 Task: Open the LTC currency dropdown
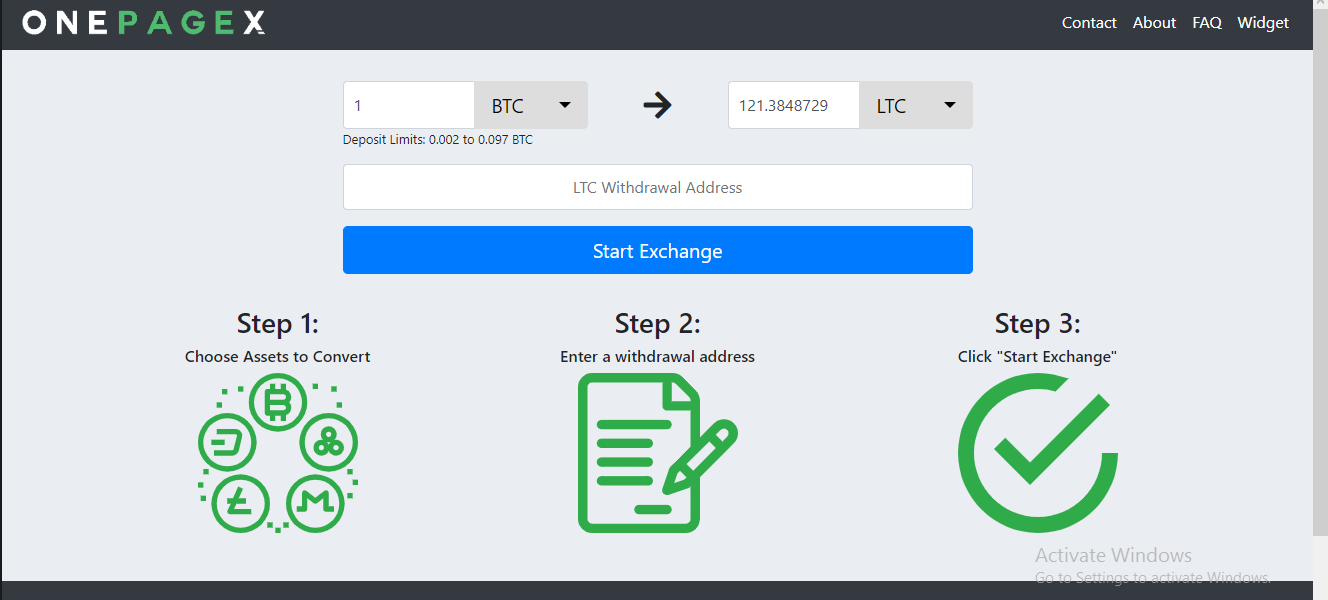click(x=916, y=105)
